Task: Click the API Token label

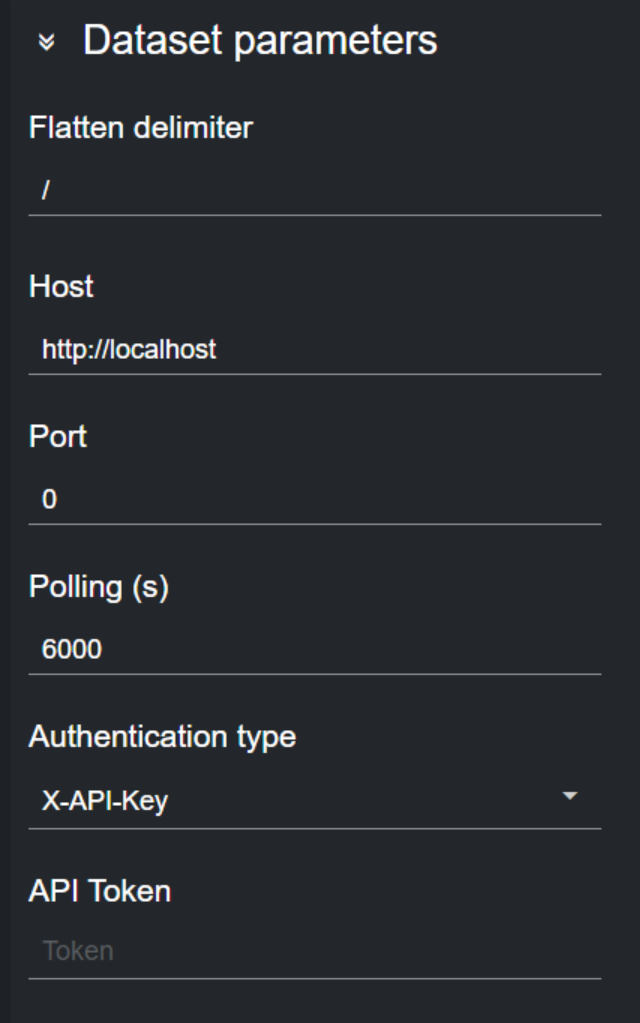Action: tap(99, 891)
